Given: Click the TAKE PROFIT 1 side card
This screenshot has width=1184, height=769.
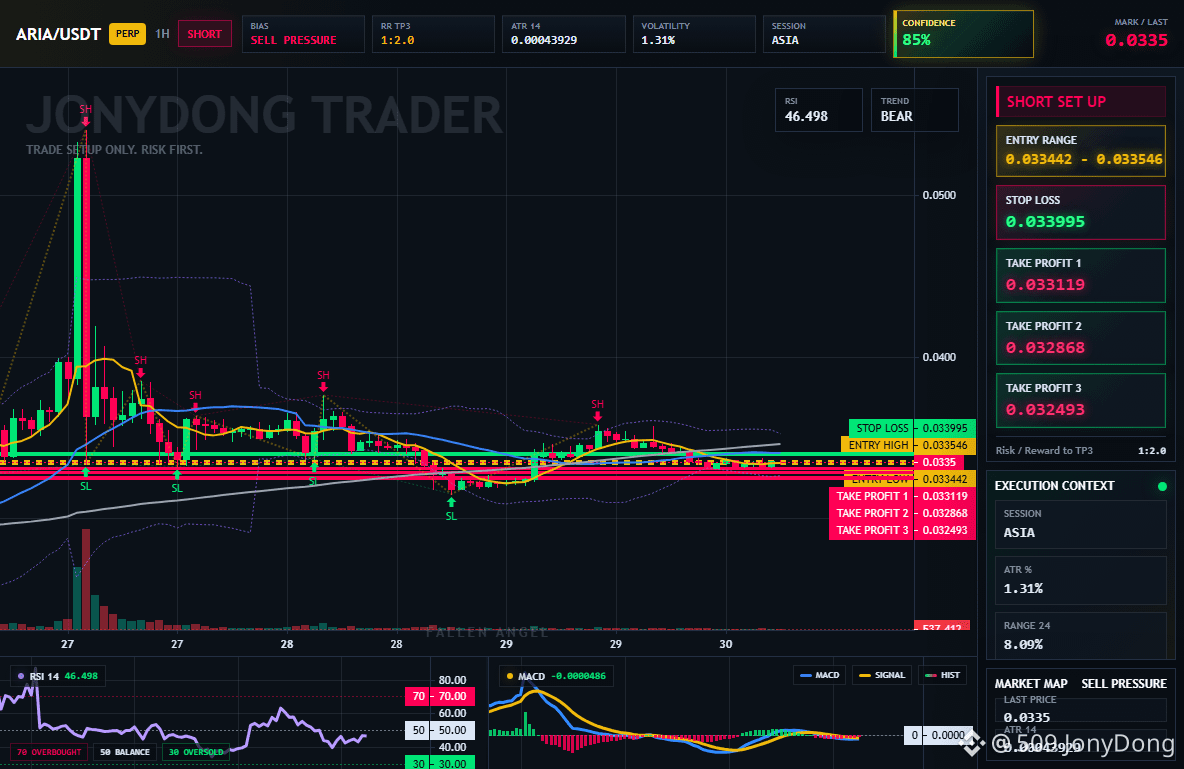Looking at the screenshot, I should pos(1081,276).
